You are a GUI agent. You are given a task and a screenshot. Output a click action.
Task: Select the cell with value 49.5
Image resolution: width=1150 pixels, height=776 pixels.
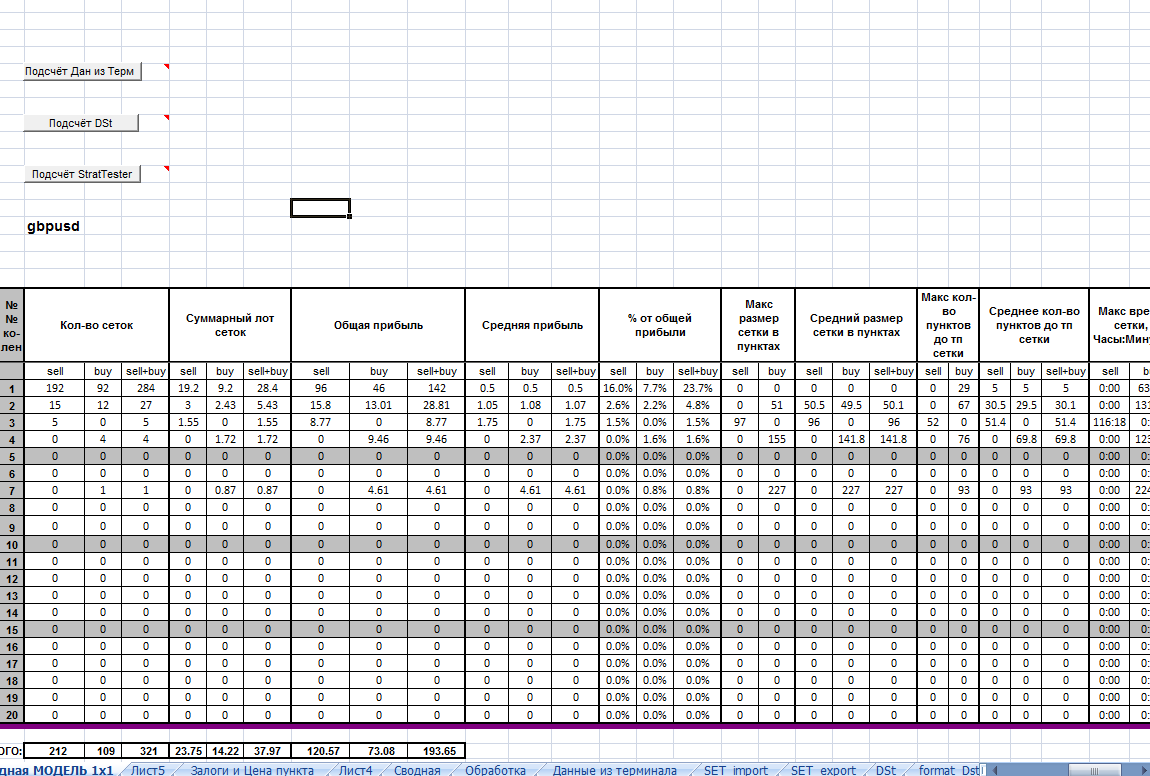[x=851, y=405]
